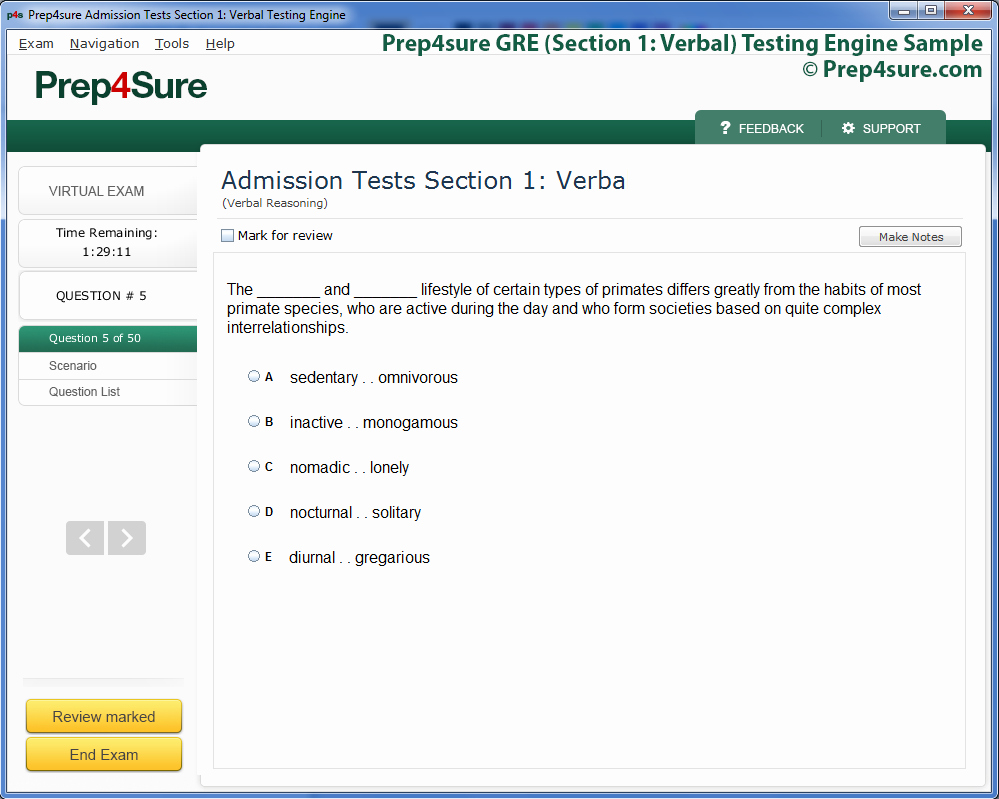Image resolution: width=999 pixels, height=799 pixels.
Task: Open the Exam menu
Action: [x=36, y=43]
